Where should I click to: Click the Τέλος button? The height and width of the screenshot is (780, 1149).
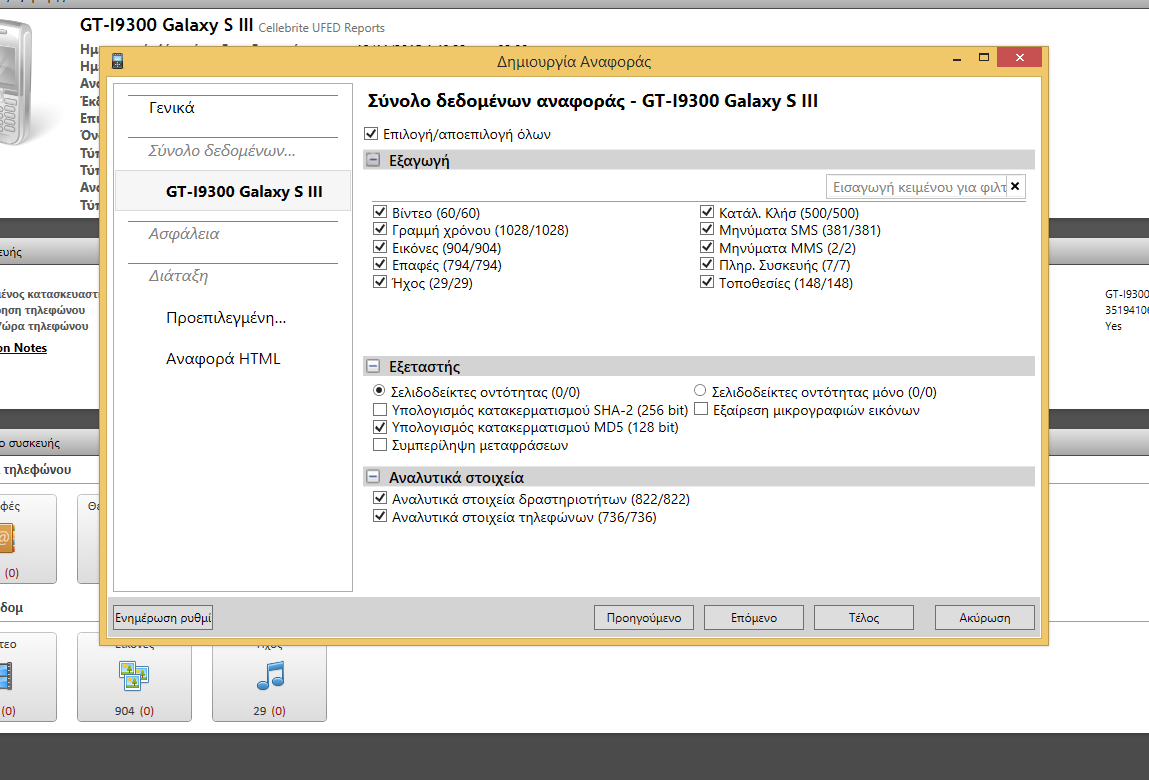click(864, 617)
